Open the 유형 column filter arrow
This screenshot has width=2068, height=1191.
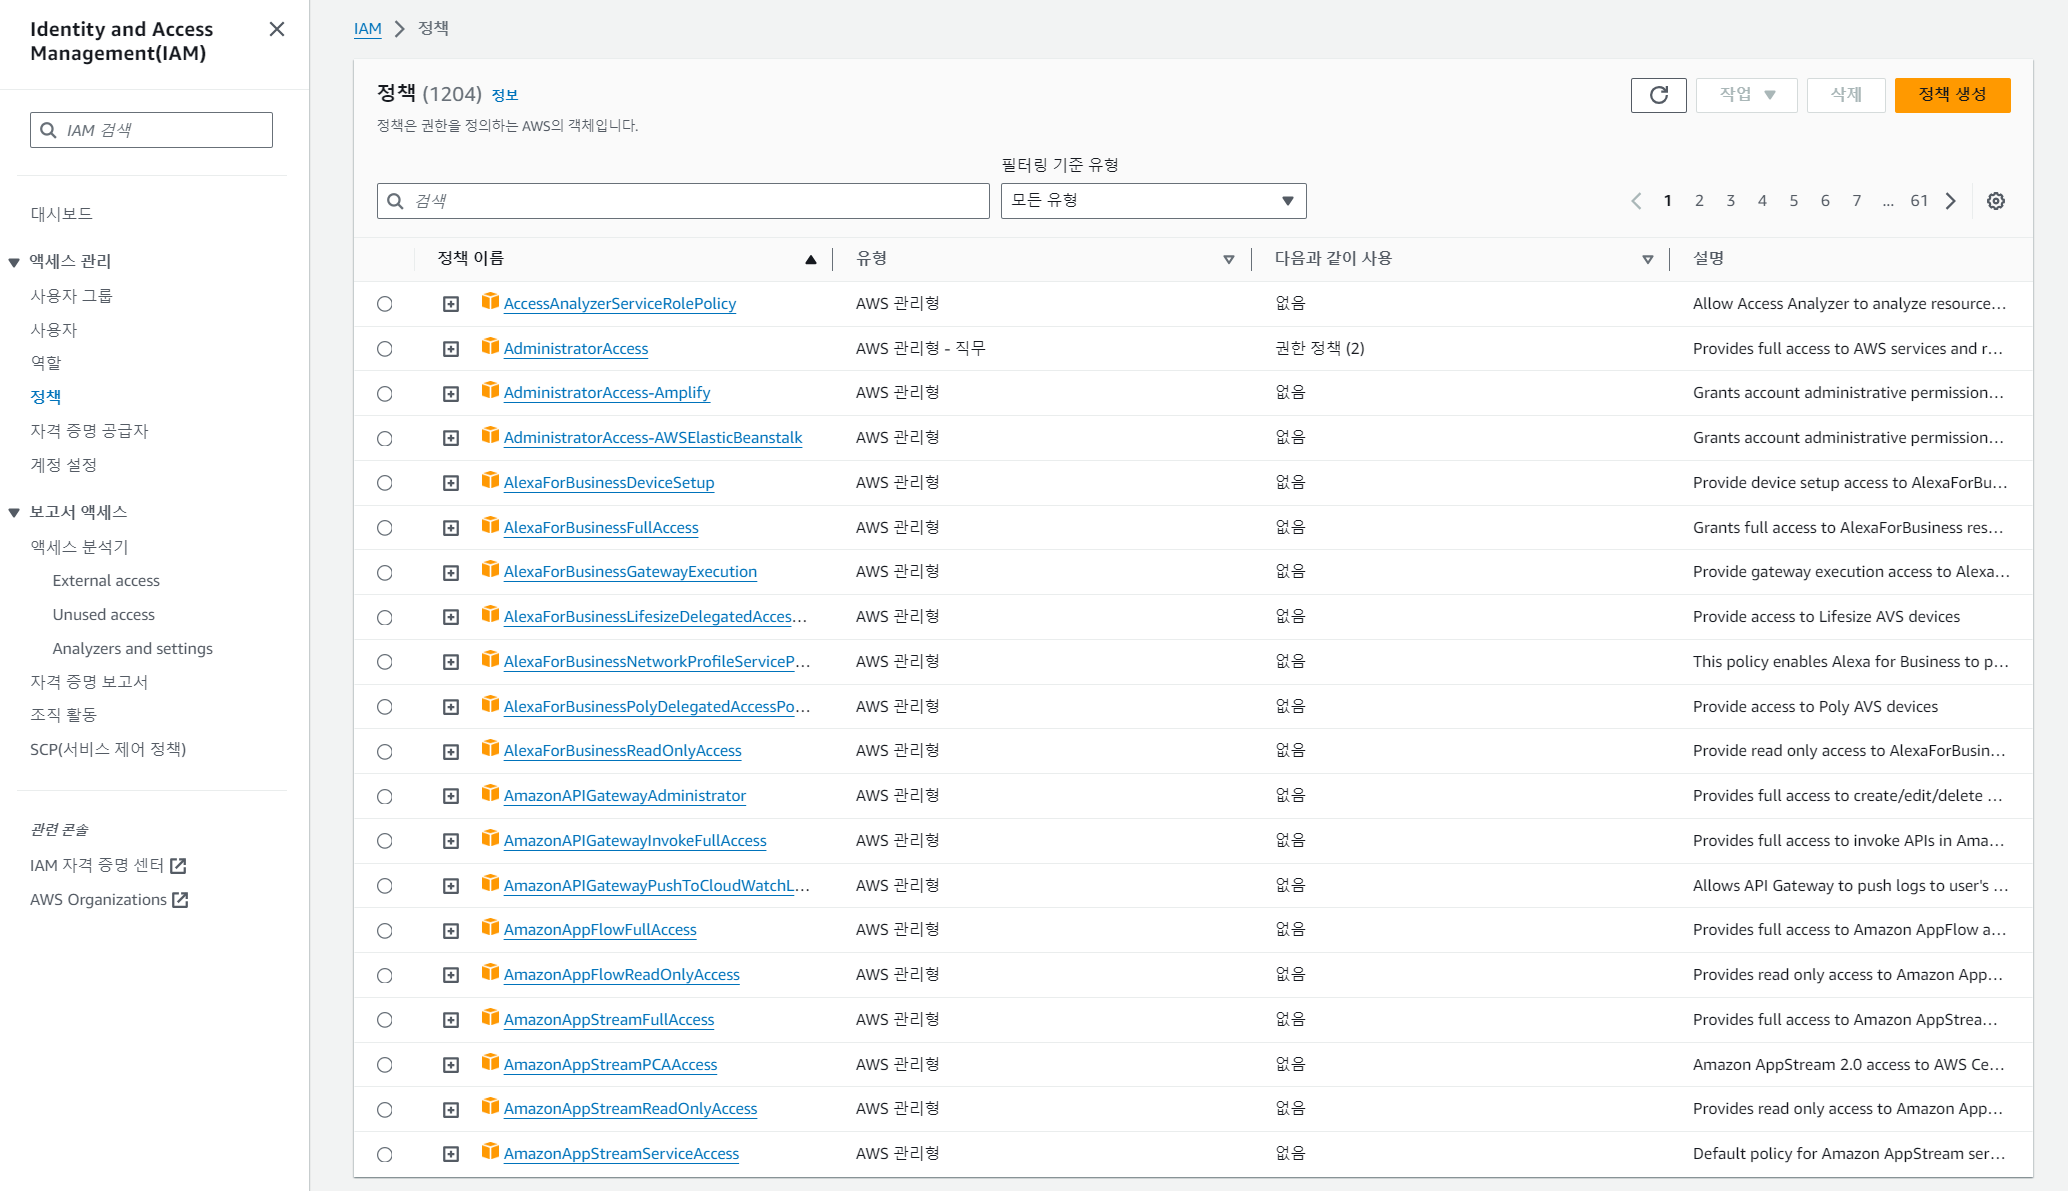pos(1229,260)
